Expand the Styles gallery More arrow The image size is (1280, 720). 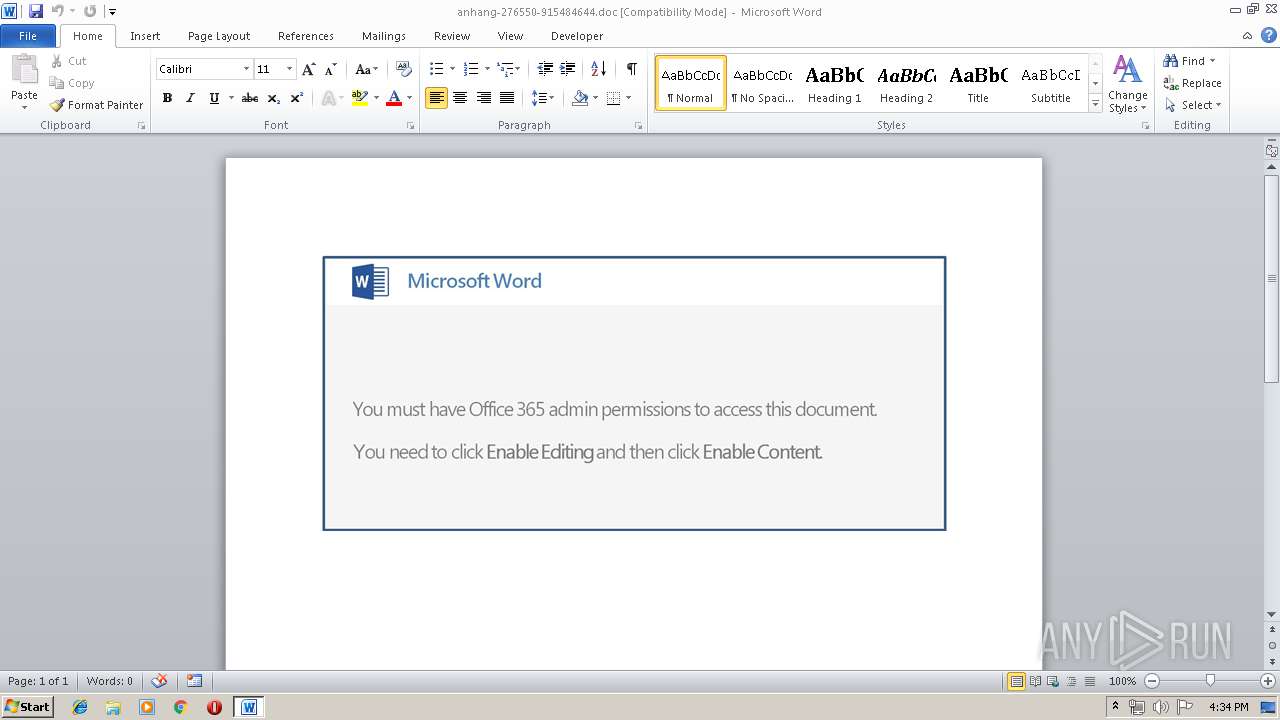[1095, 104]
